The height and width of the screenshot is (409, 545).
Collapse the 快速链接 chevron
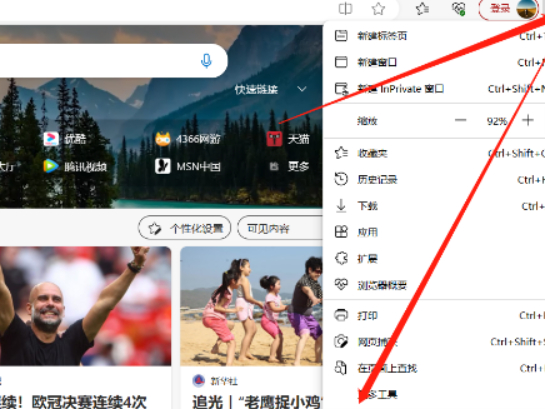[302, 89]
